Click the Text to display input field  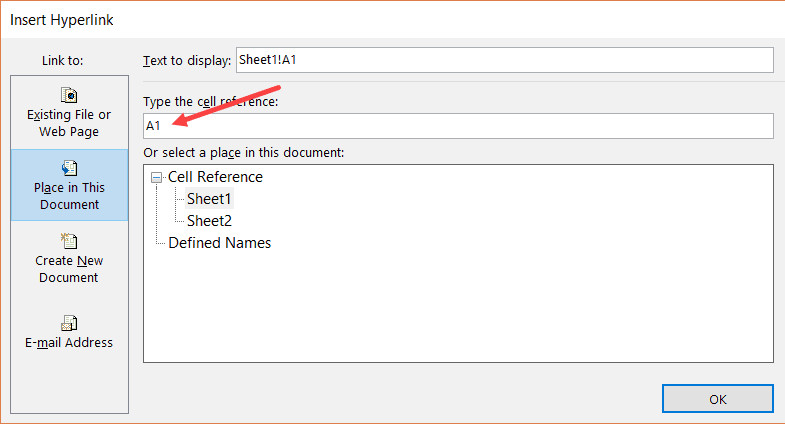tap(504, 60)
